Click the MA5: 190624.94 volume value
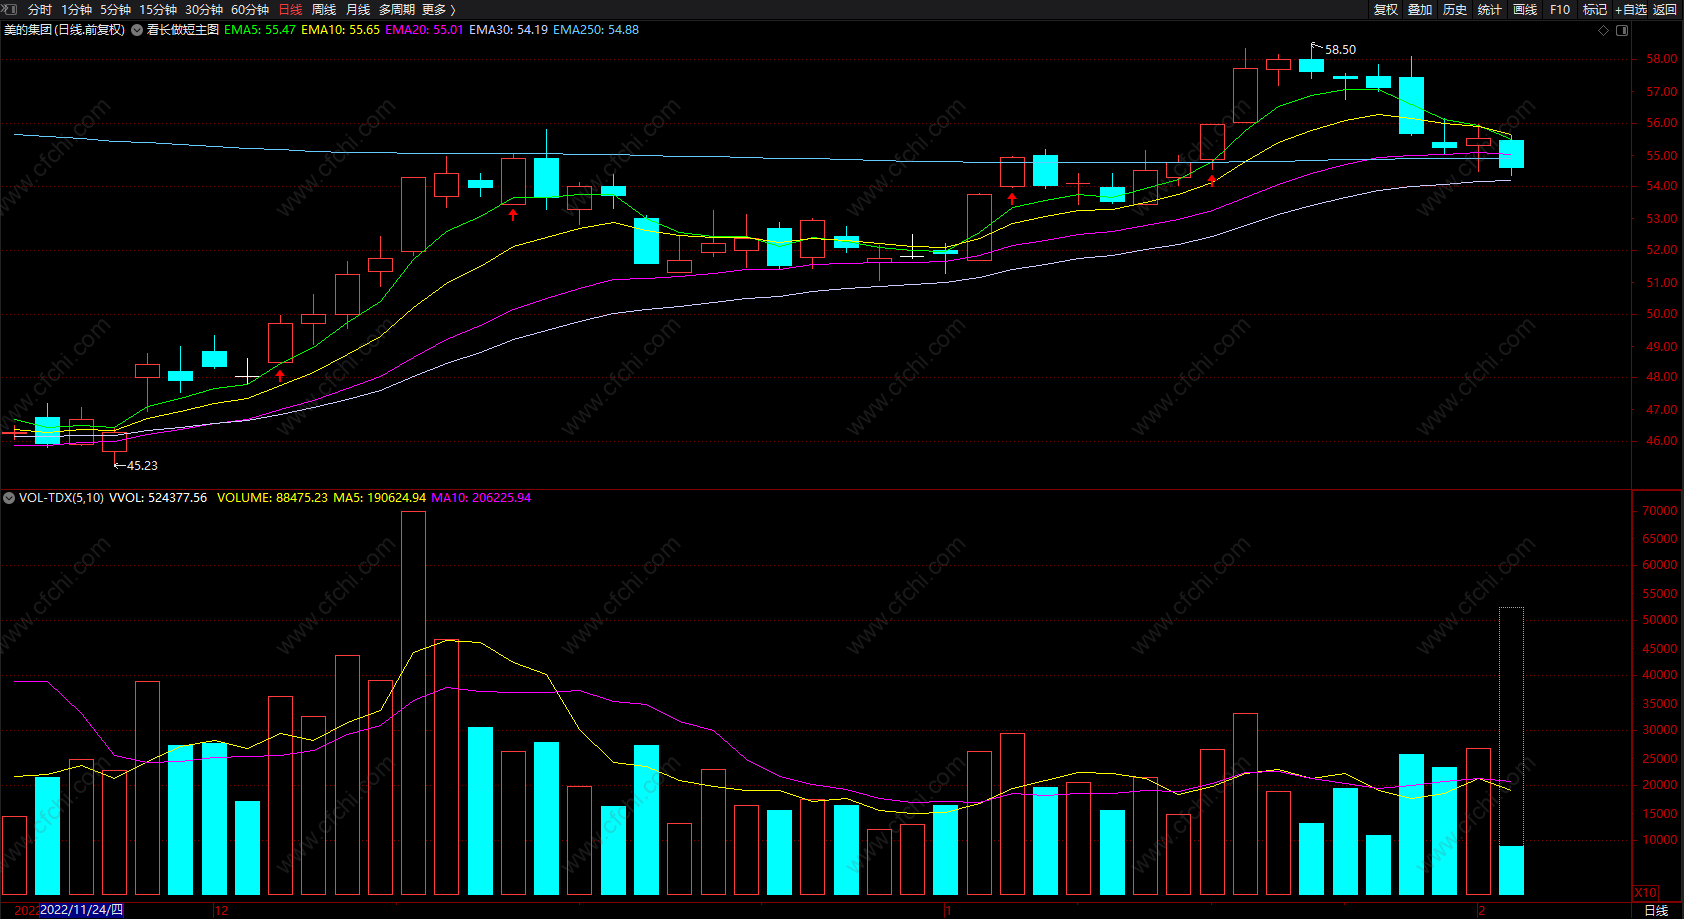The image size is (1684, 919). 379,498
